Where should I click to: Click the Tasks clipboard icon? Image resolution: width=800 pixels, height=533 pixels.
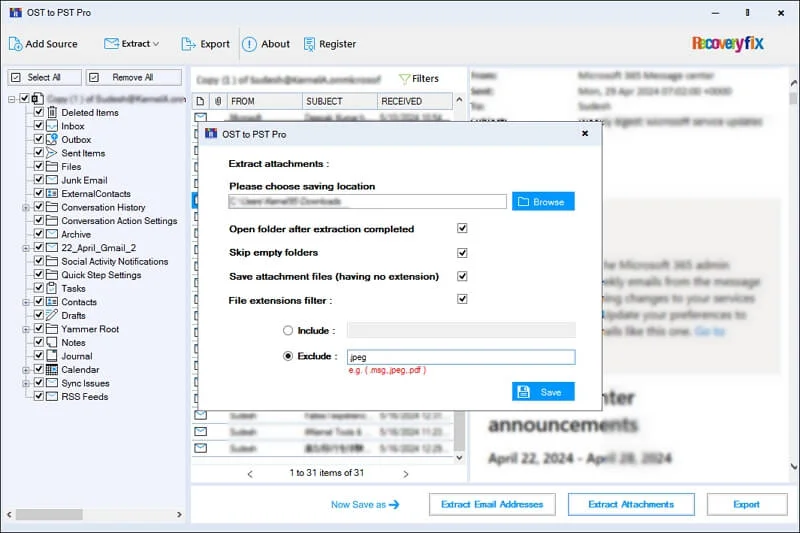point(52,288)
